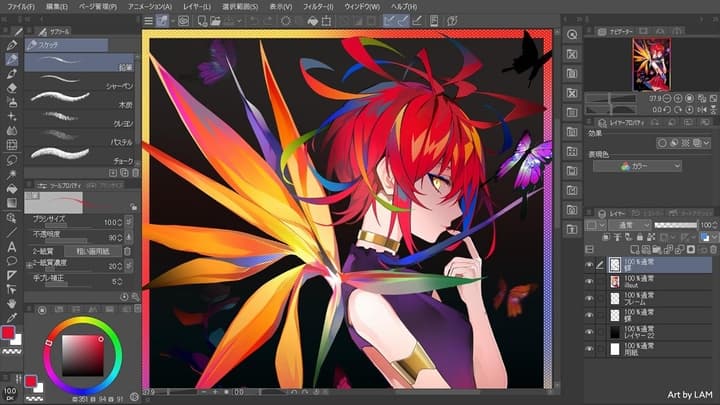Delete the sub tool with trash icon
This screenshot has width=720, height=405.
point(135,173)
